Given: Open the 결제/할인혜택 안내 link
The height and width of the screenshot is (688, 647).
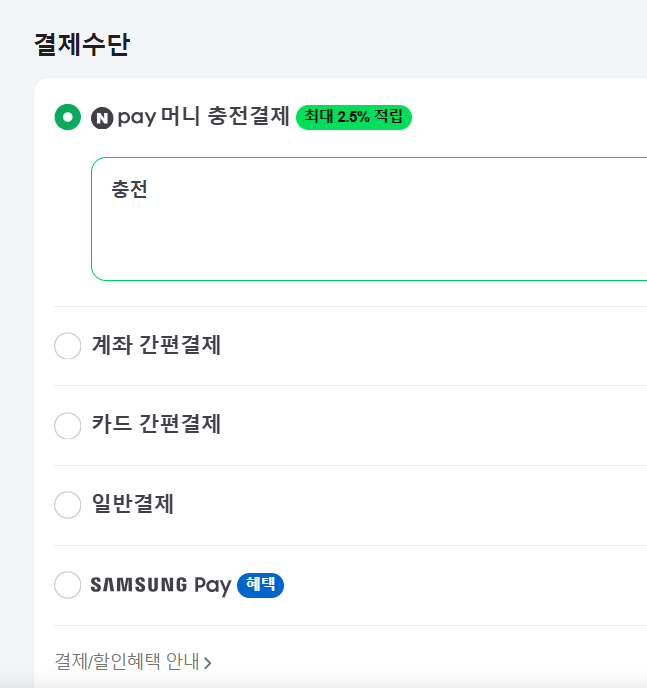Looking at the screenshot, I should (x=126, y=661).
